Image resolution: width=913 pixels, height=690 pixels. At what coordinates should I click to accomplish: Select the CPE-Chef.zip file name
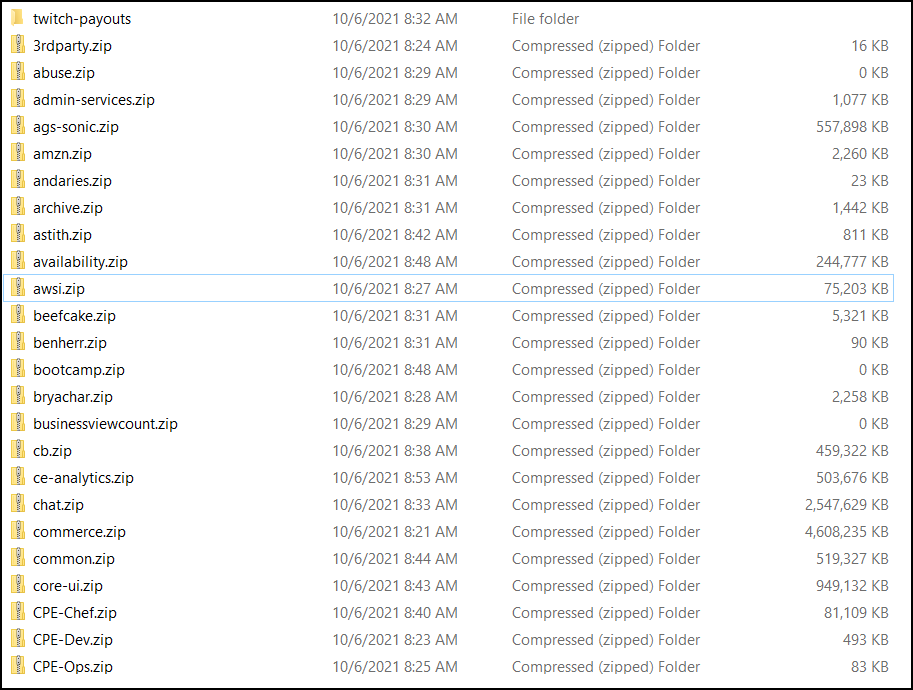75,613
